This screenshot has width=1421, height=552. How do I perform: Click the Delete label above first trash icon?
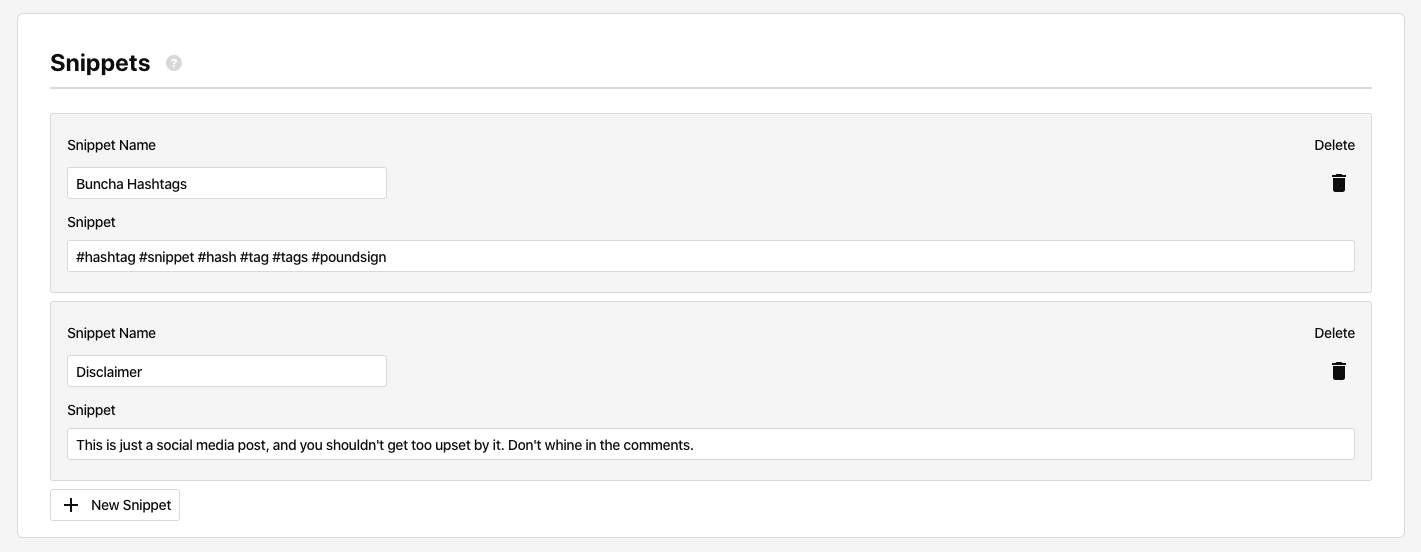pyautogui.click(x=1334, y=145)
